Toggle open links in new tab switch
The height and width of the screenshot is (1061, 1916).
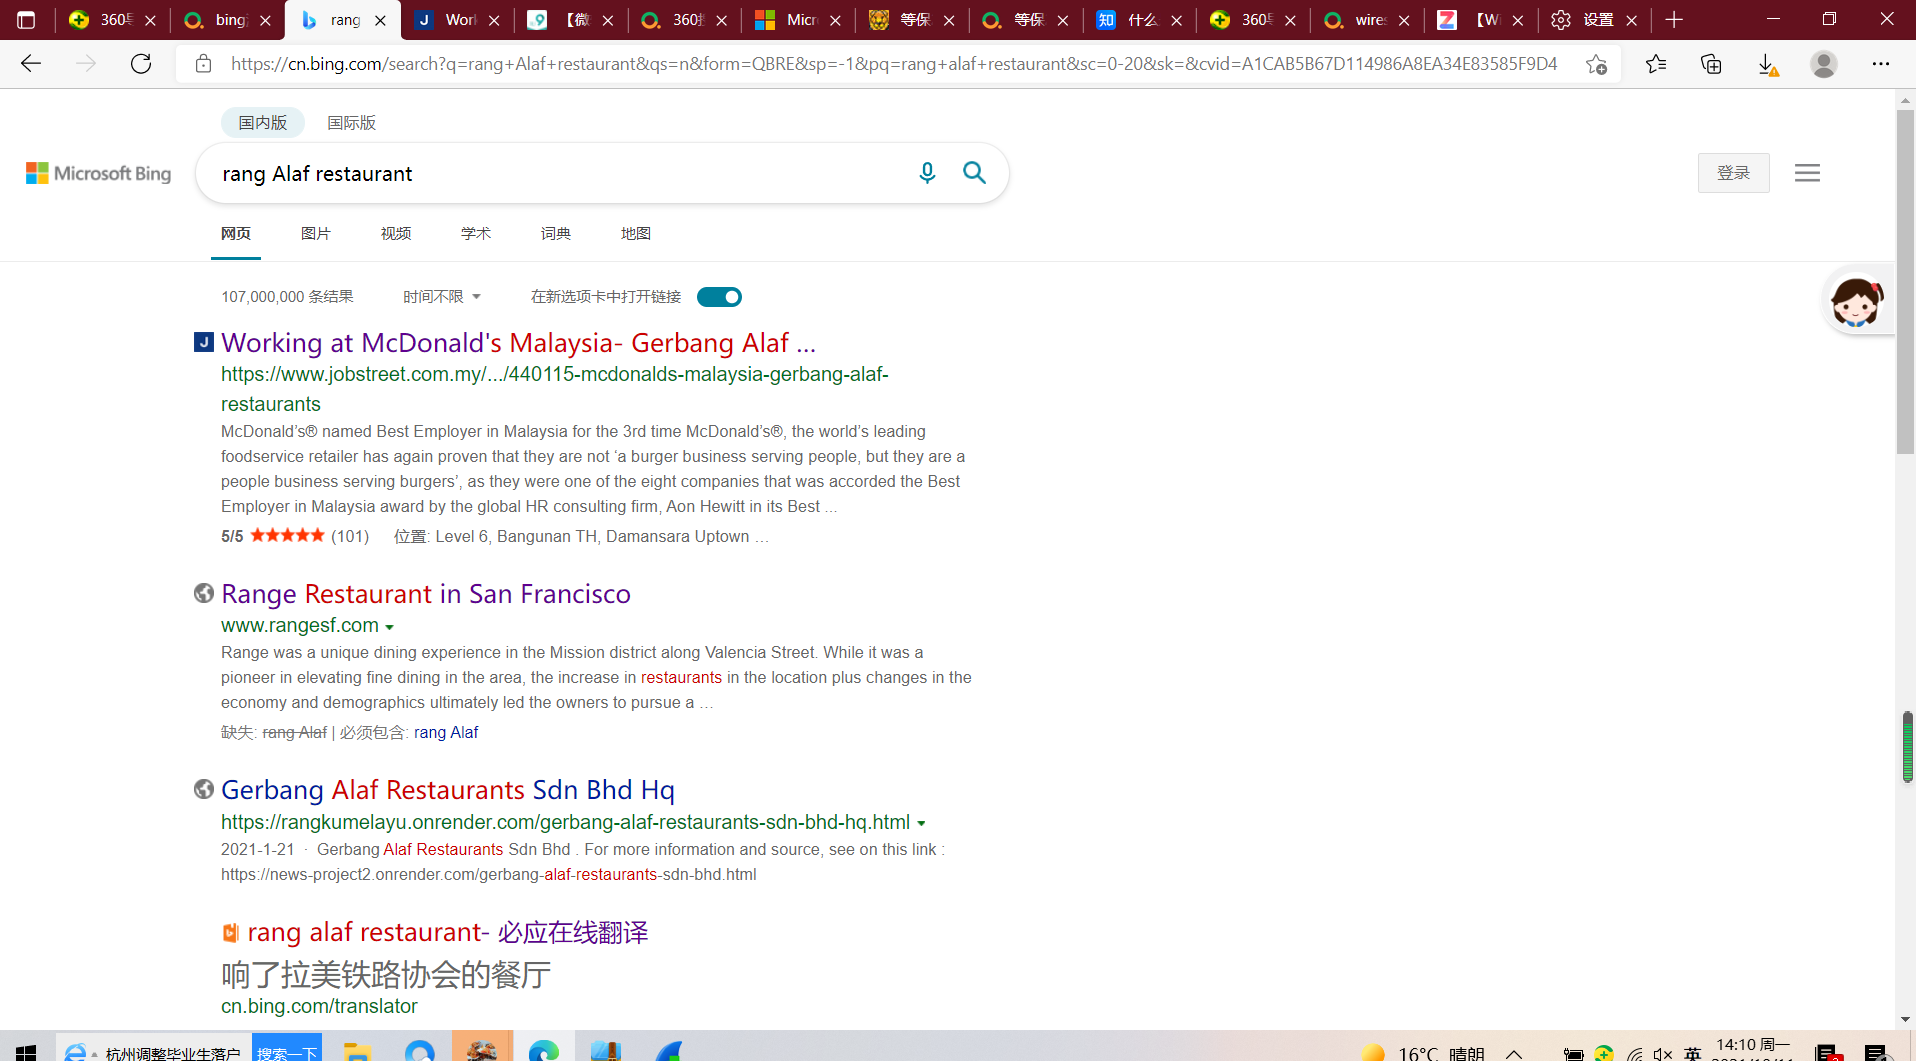[719, 297]
